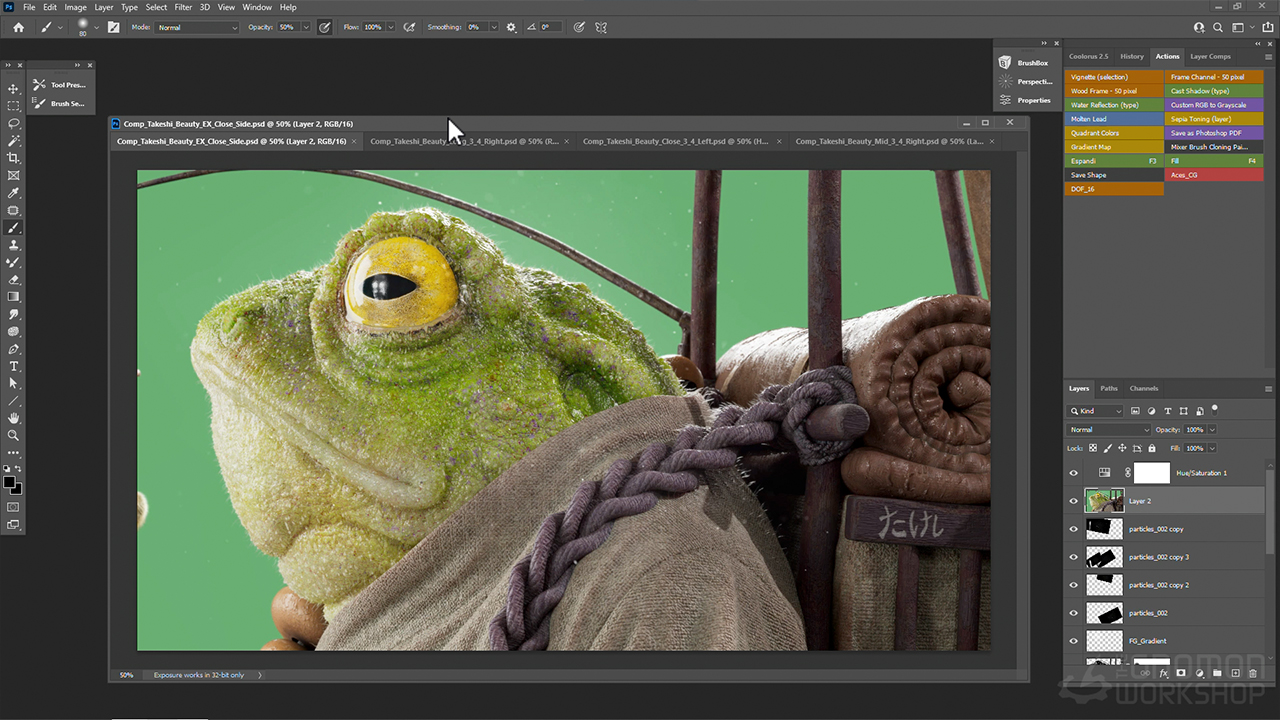Viewport: 1280px width, 720px height.
Task: Open smoothing options gear
Action: (512, 27)
